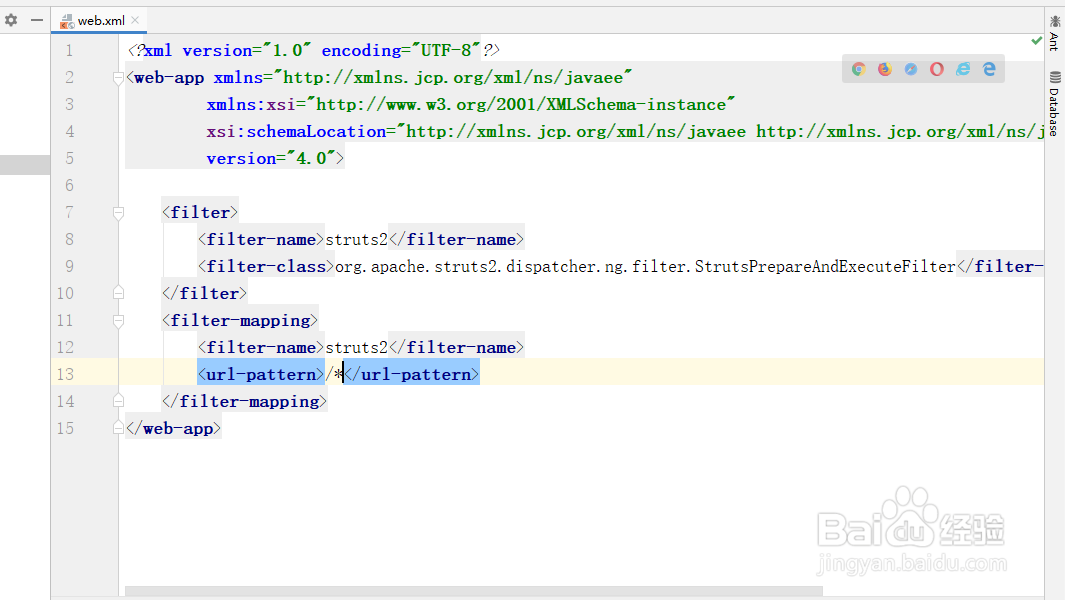Open preview in Opera browser icon
The height and width of the screenshot is (600, 1065).
point(937,69)
